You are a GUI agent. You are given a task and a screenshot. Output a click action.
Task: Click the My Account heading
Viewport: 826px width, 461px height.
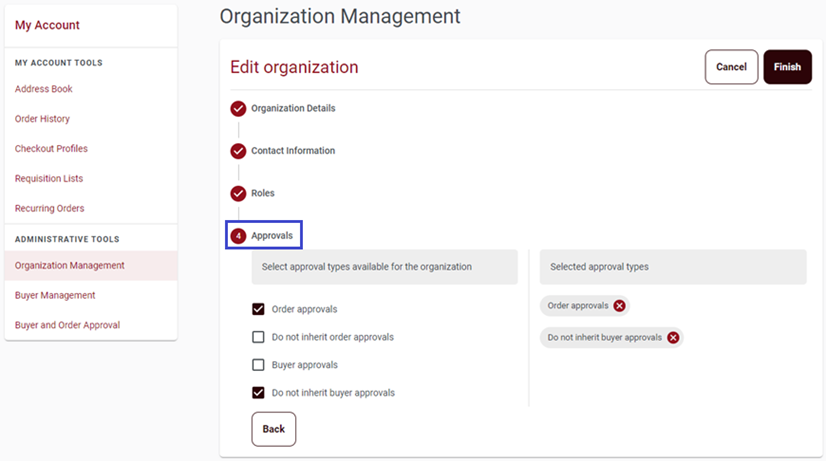pos(47,25)
